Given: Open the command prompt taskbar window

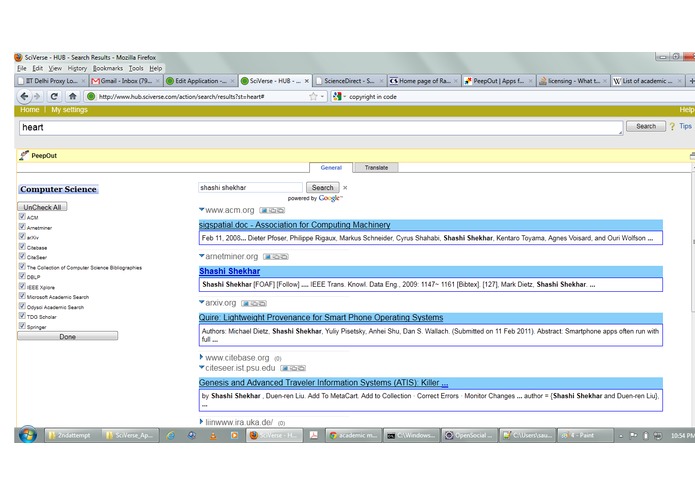Looking at the screenshot, I should pos(412,436).
